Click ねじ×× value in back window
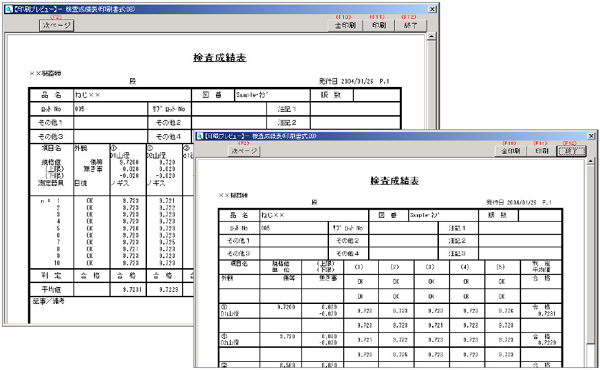600x370 pixels. click(x=88, y=95)
